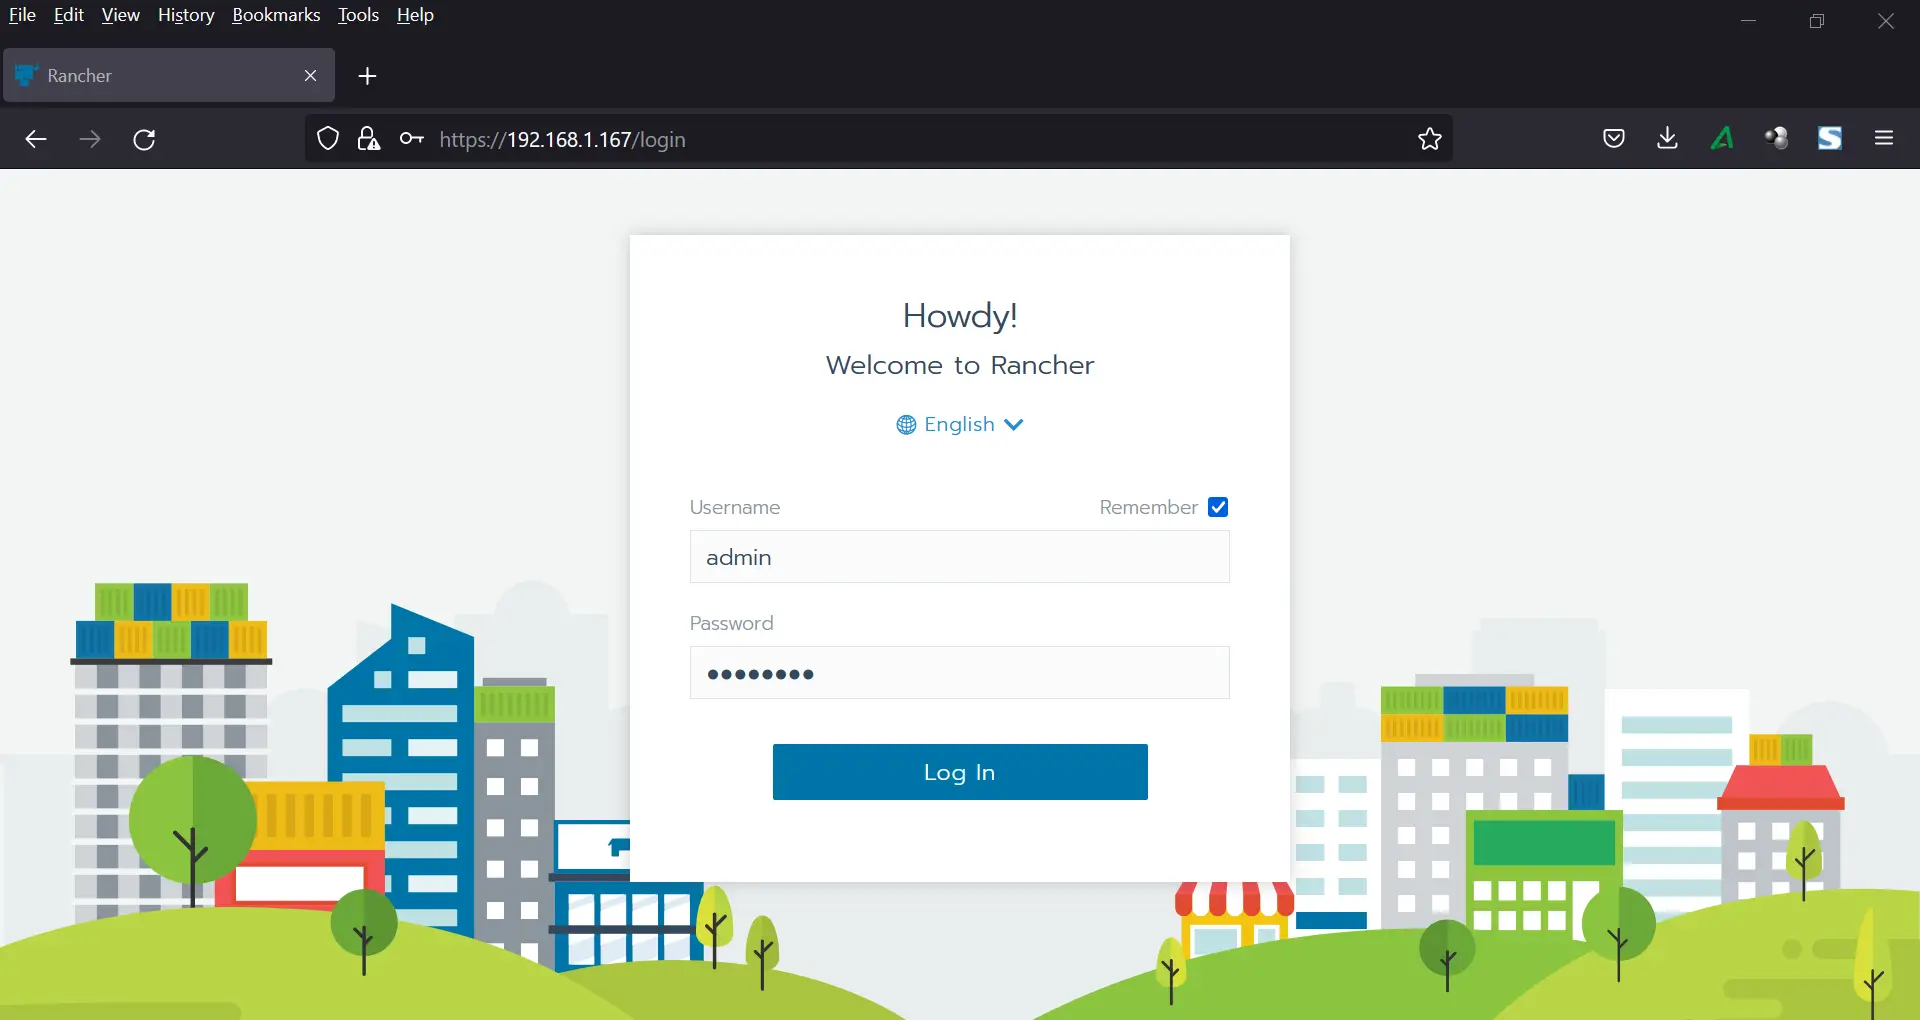This screenshot has height=1020, width=1920.
Task: Open the Downloads panel
Action: pyautogui.click(x=1667, y=138)
